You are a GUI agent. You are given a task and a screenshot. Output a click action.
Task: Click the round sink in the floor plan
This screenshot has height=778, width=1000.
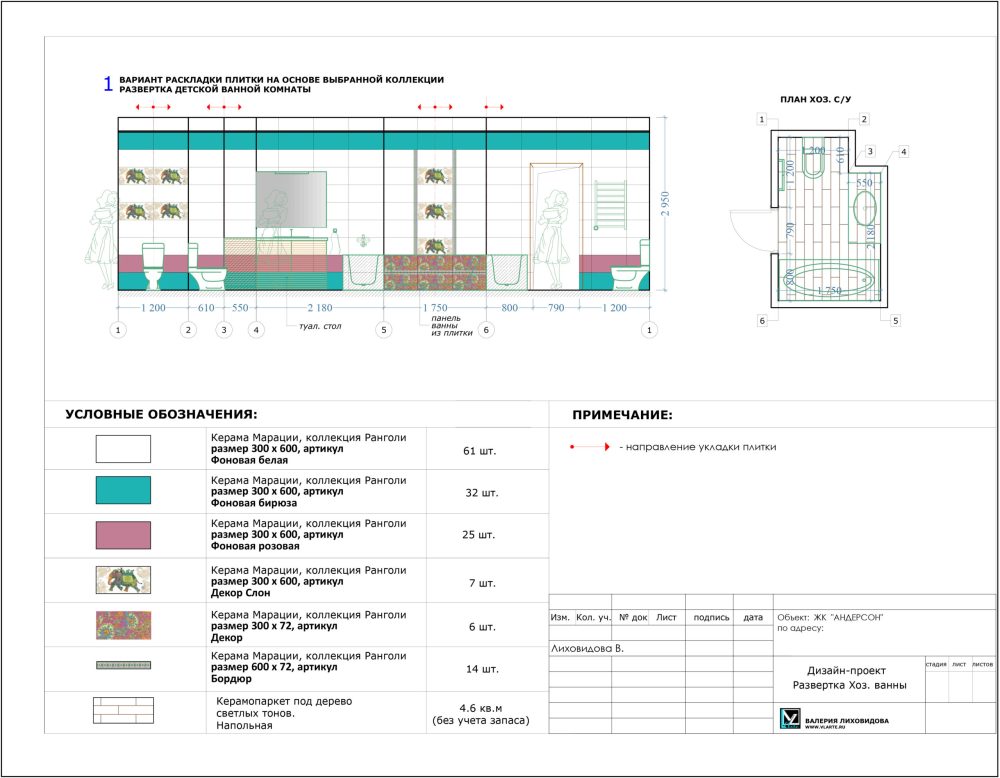click(865, 212)
